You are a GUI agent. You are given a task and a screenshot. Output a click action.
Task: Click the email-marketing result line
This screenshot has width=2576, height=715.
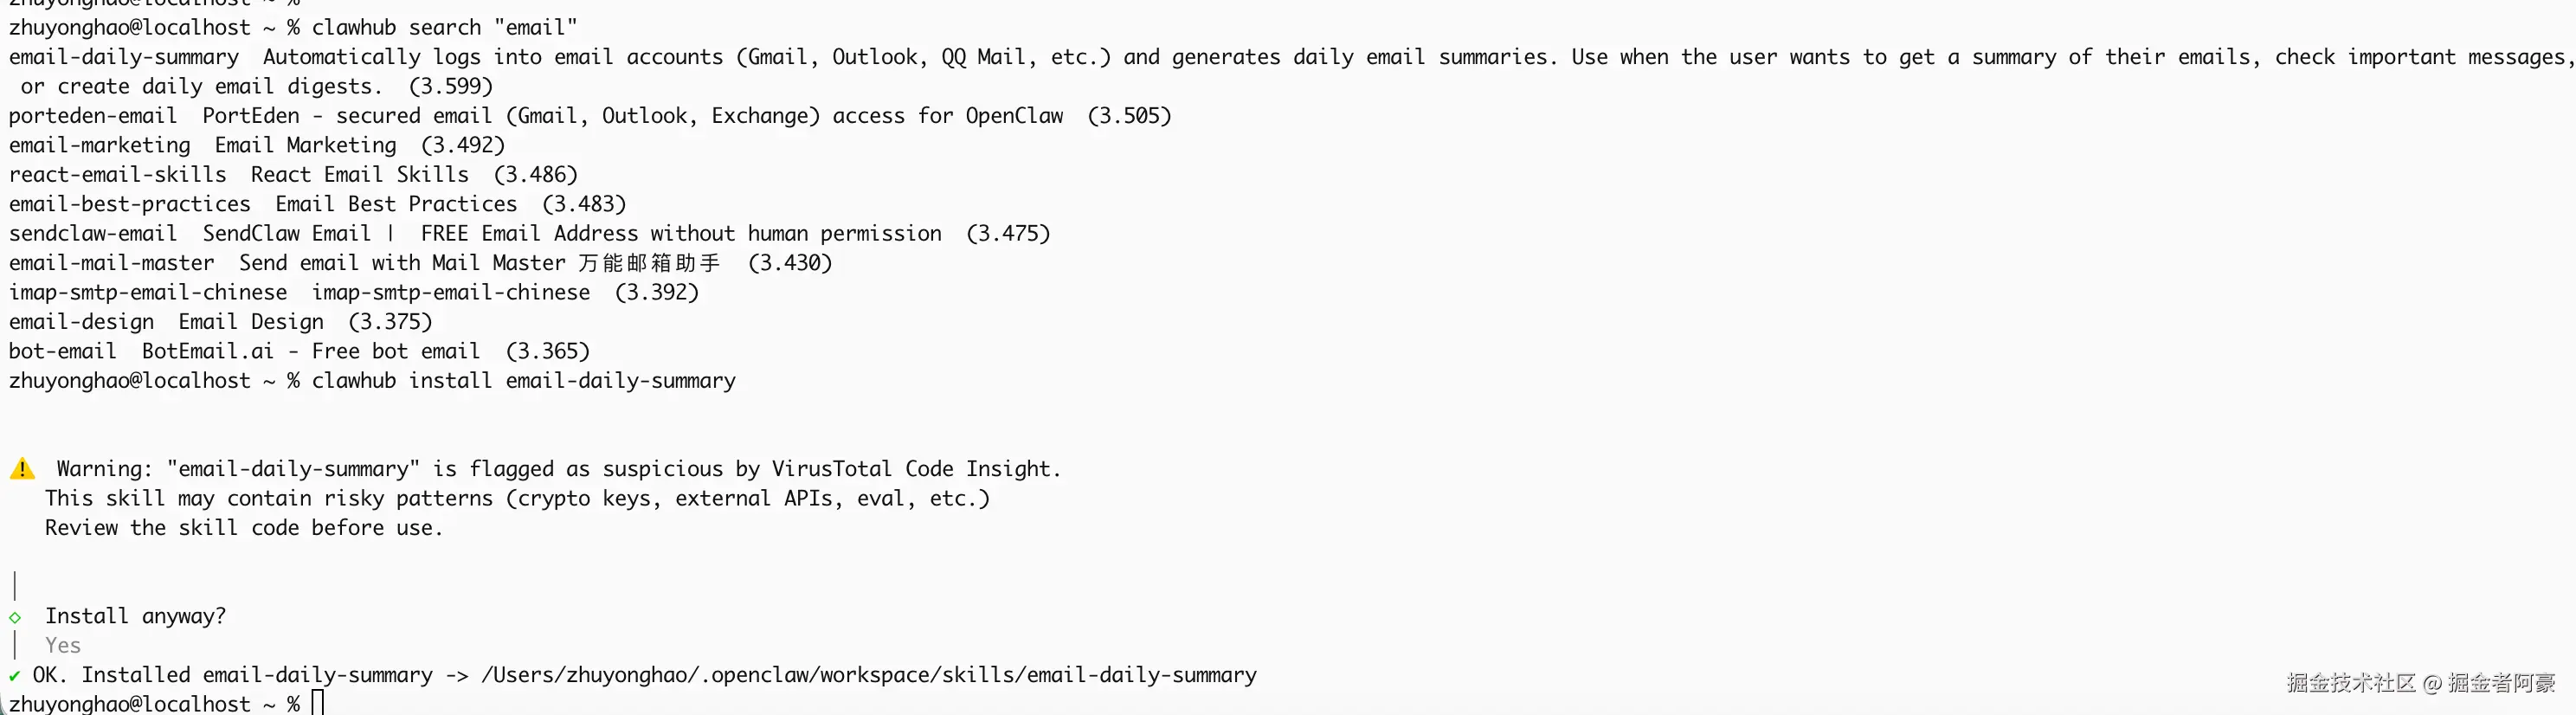point(99,145)
